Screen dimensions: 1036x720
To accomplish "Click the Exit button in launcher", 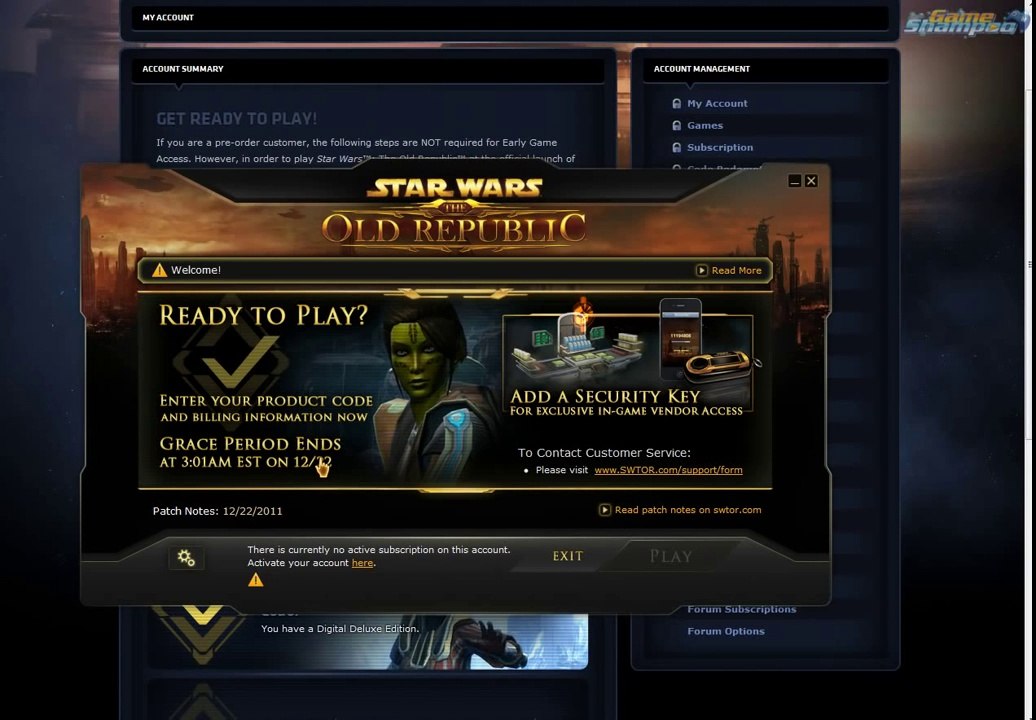I will pyautogui.click(x=568, y=556).
